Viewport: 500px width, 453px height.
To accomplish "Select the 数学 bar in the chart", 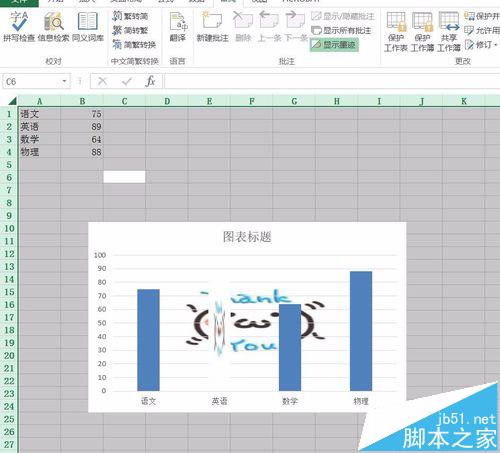I will pyautogui.click(x=290, y=347).
